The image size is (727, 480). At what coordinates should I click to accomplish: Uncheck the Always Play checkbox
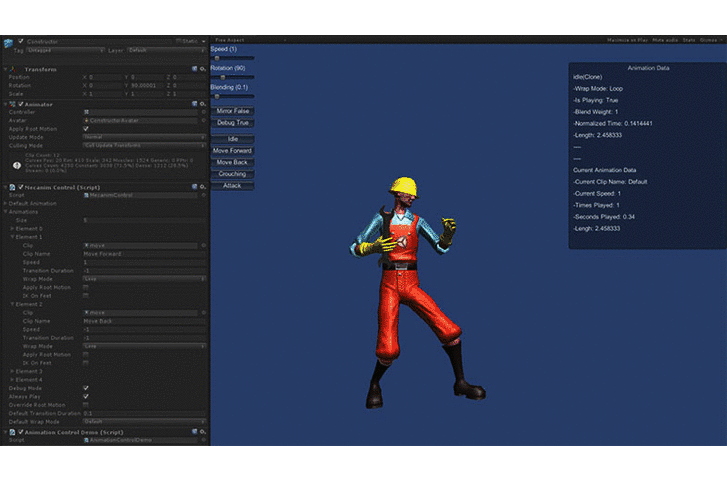tap(86, 397)
